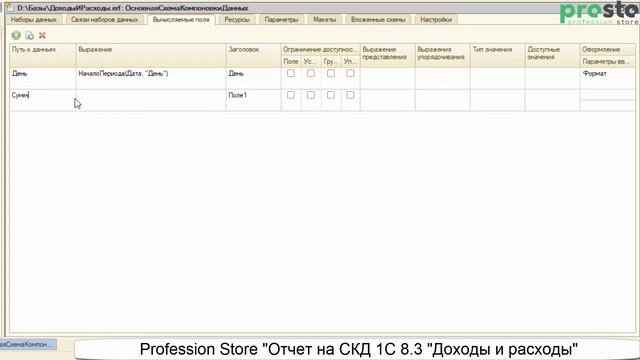
Task: Go to the Параметры tab
Action: (x=281, y=20)
